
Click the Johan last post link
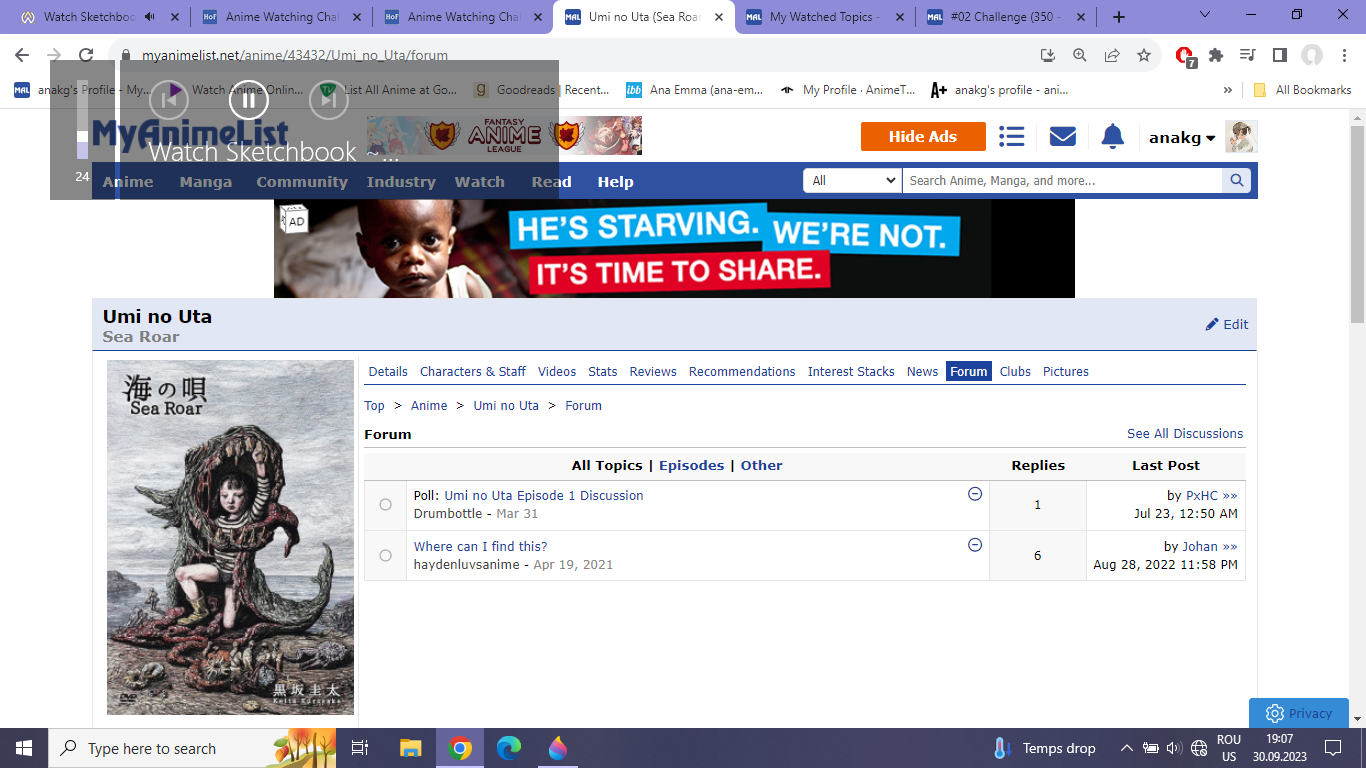(1199, 547)
